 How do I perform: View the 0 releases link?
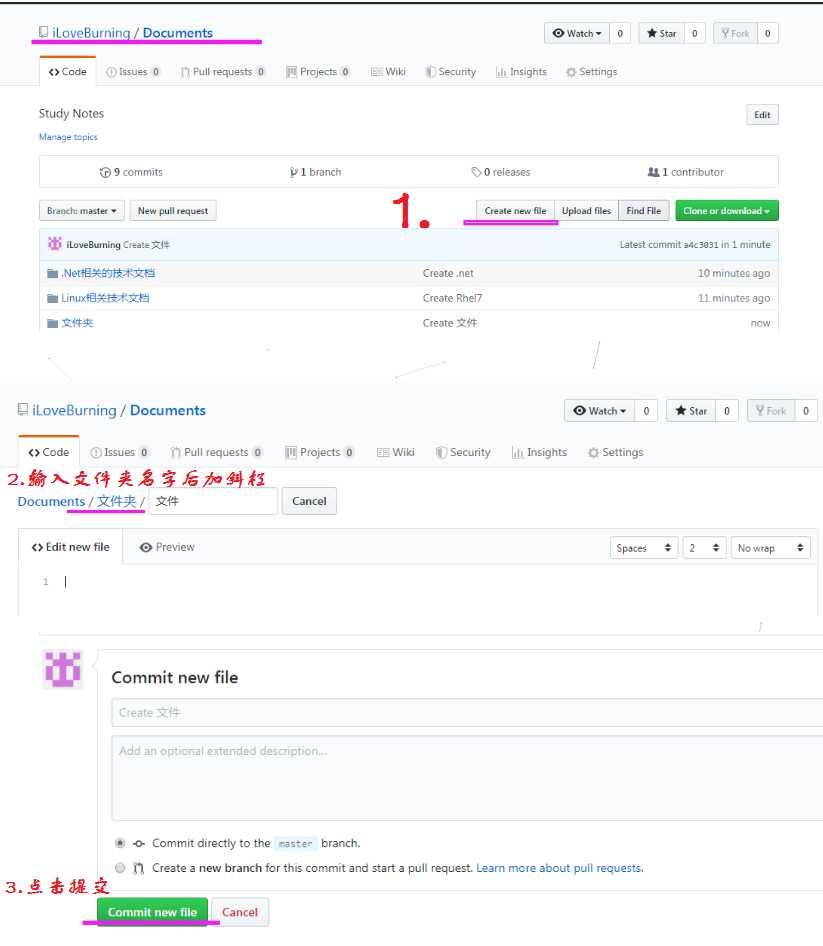(501, 172)
